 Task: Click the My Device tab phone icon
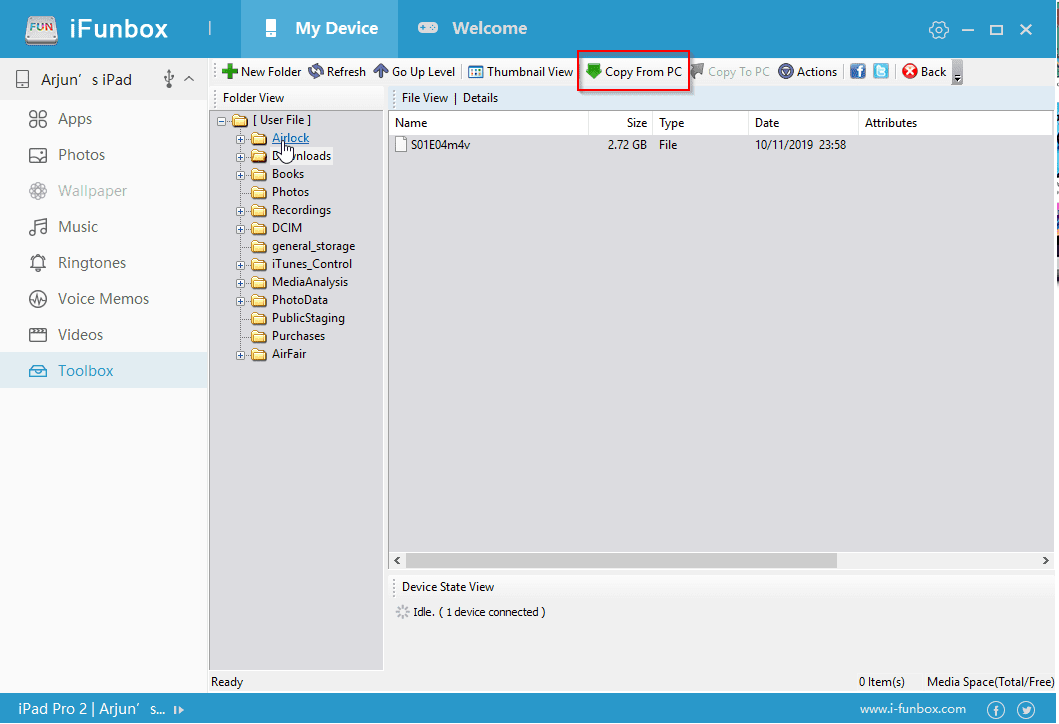pos(271,28)
